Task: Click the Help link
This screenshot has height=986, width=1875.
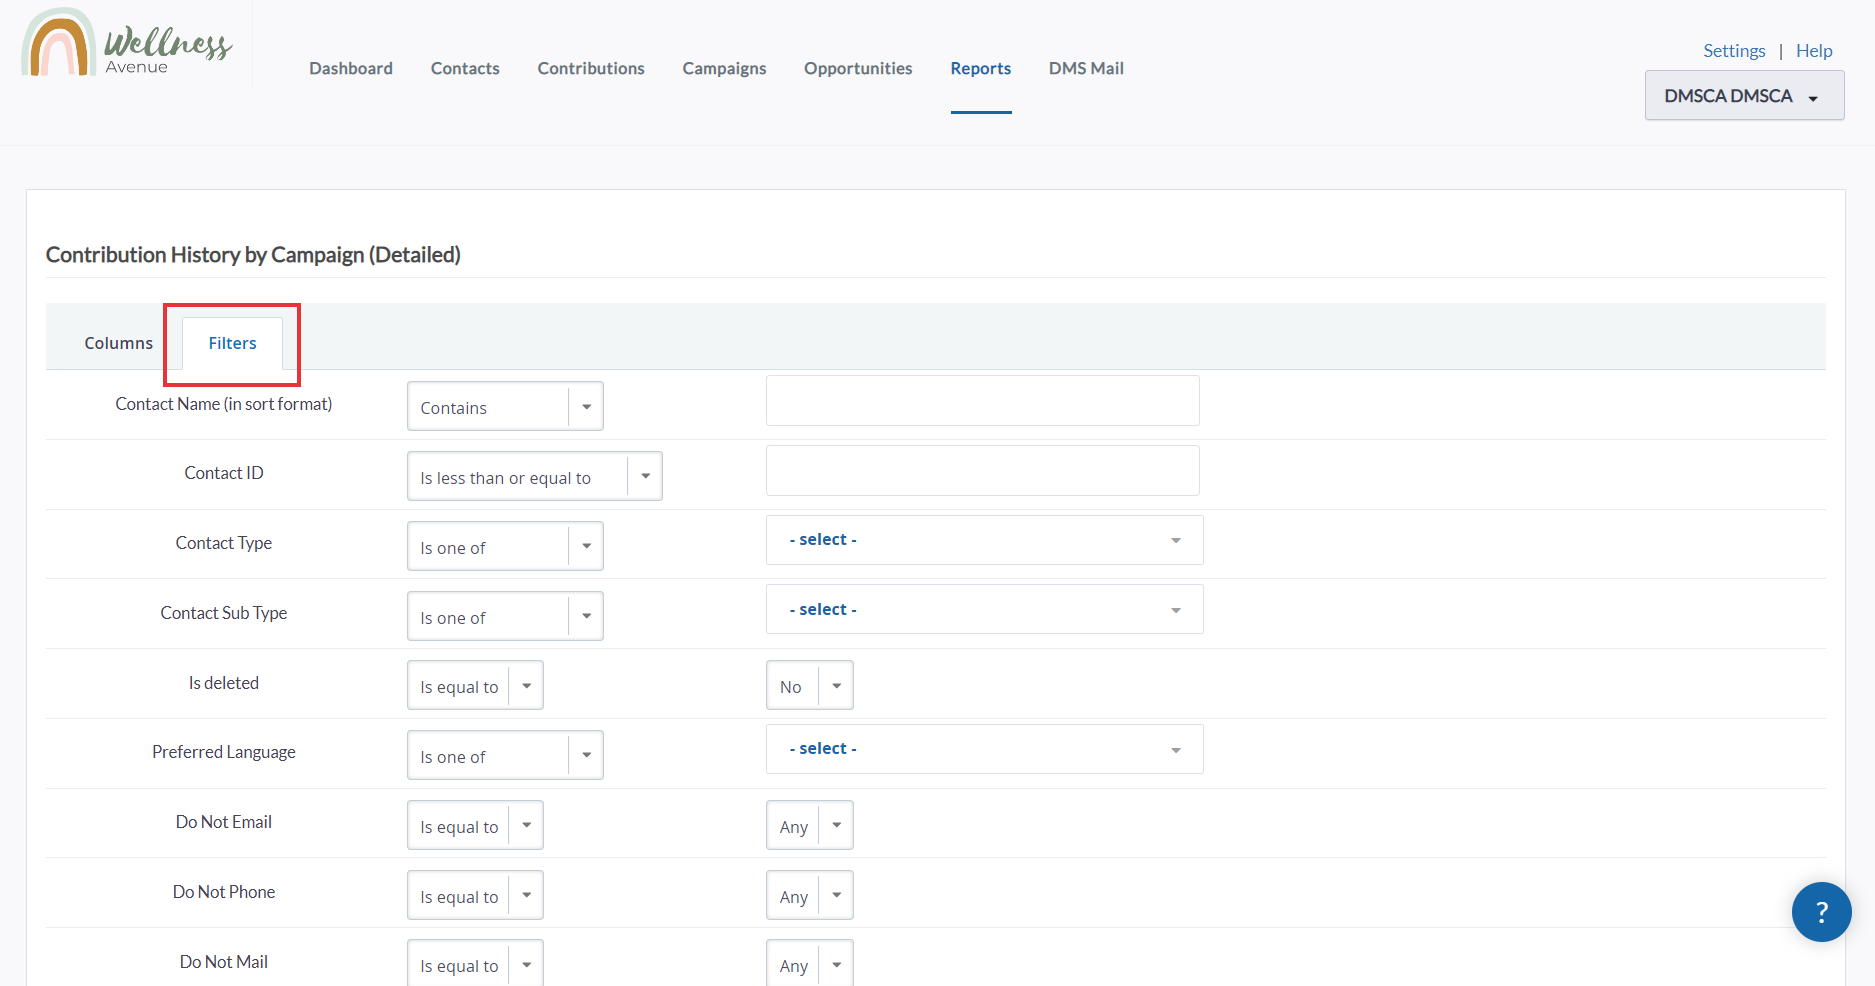Action: pyautogui.click(x=1814, y=51)
